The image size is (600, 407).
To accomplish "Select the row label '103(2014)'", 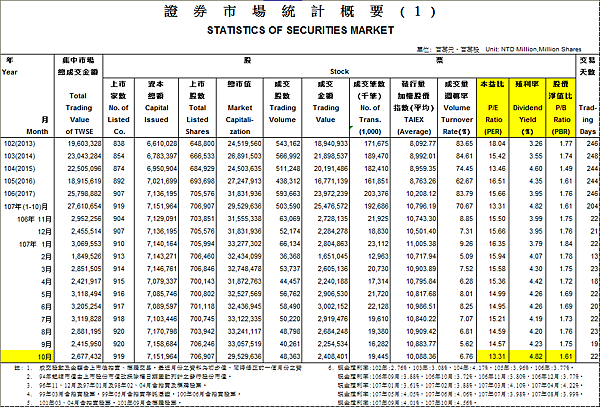I will point(20,156).
